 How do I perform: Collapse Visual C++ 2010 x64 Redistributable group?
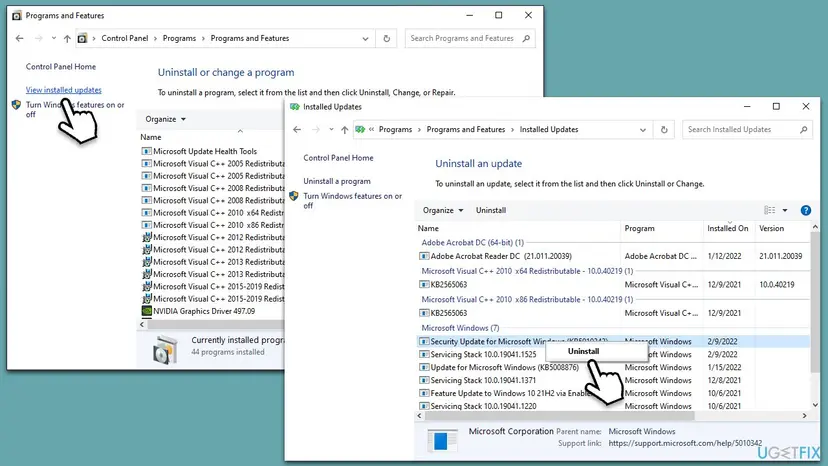click(x=527, y=271)
